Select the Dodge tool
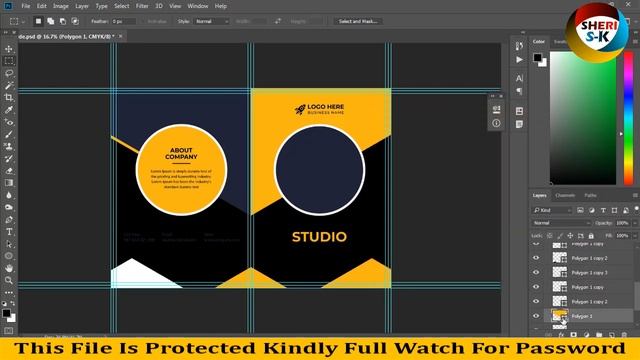This screenshot has width=640, height=360. click(x=9, y=207)
